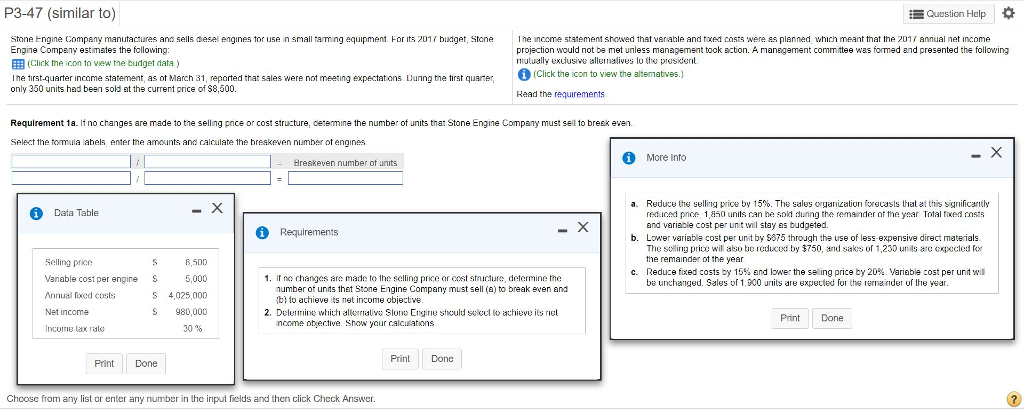Select second row right amount field
Viewport: 1024px width, 410px height.
point(208,178)
